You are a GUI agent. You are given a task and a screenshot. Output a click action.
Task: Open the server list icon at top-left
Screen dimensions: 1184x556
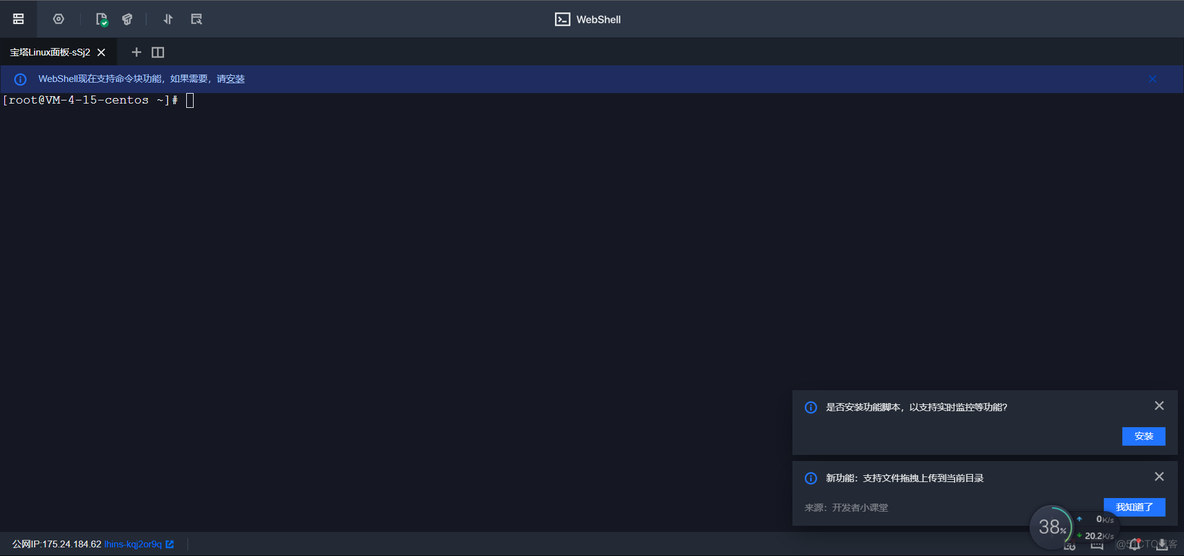(18, 19)
